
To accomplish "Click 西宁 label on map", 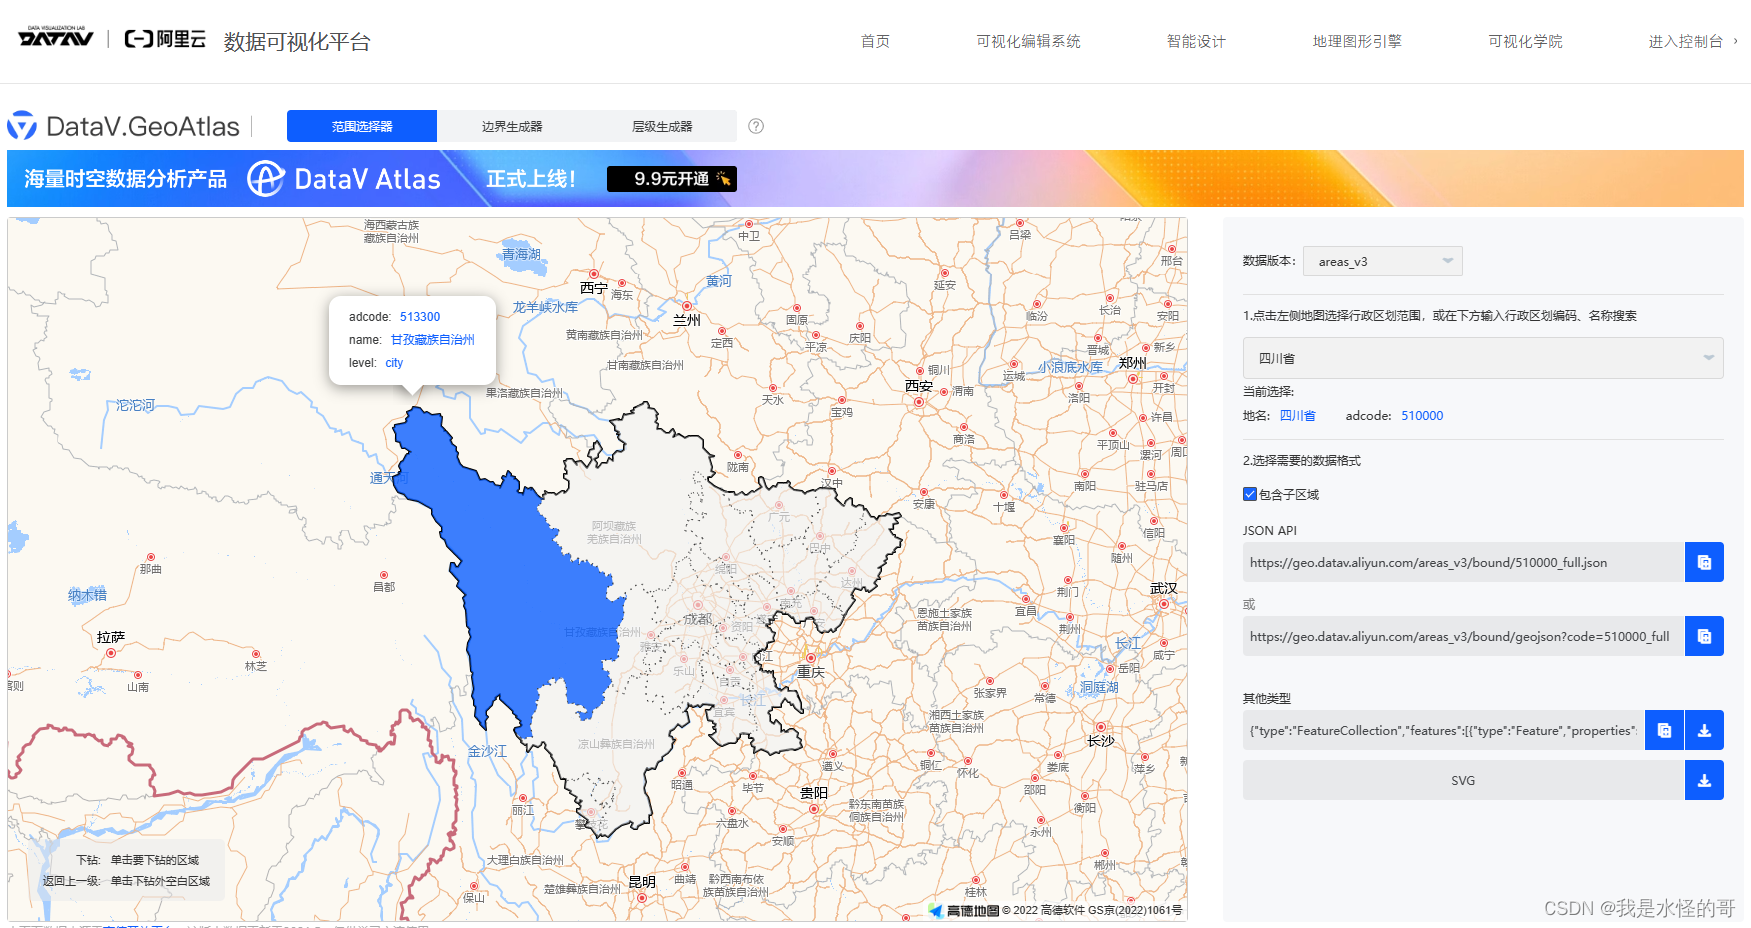I will (x=594, y=288).
